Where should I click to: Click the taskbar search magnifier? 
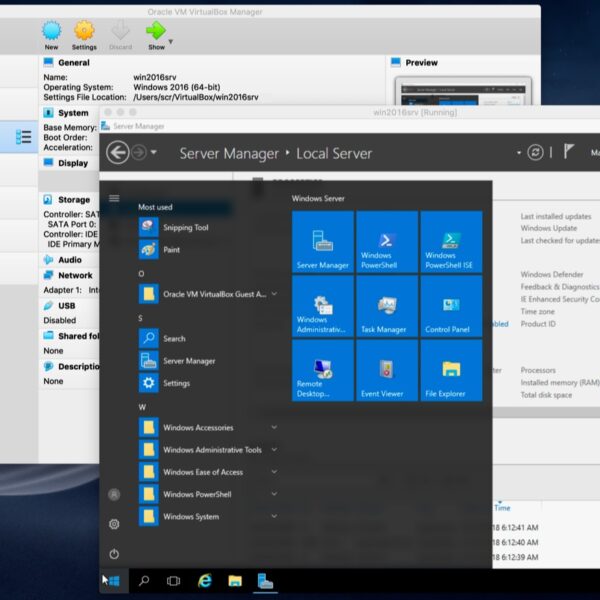click(x=144, y=581)
